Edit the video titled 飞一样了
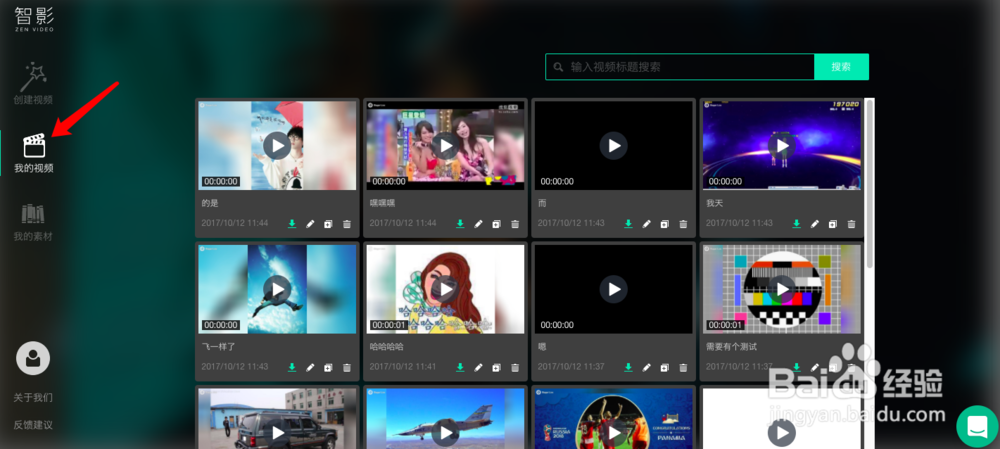1000x449 pixels. point(310,367)
